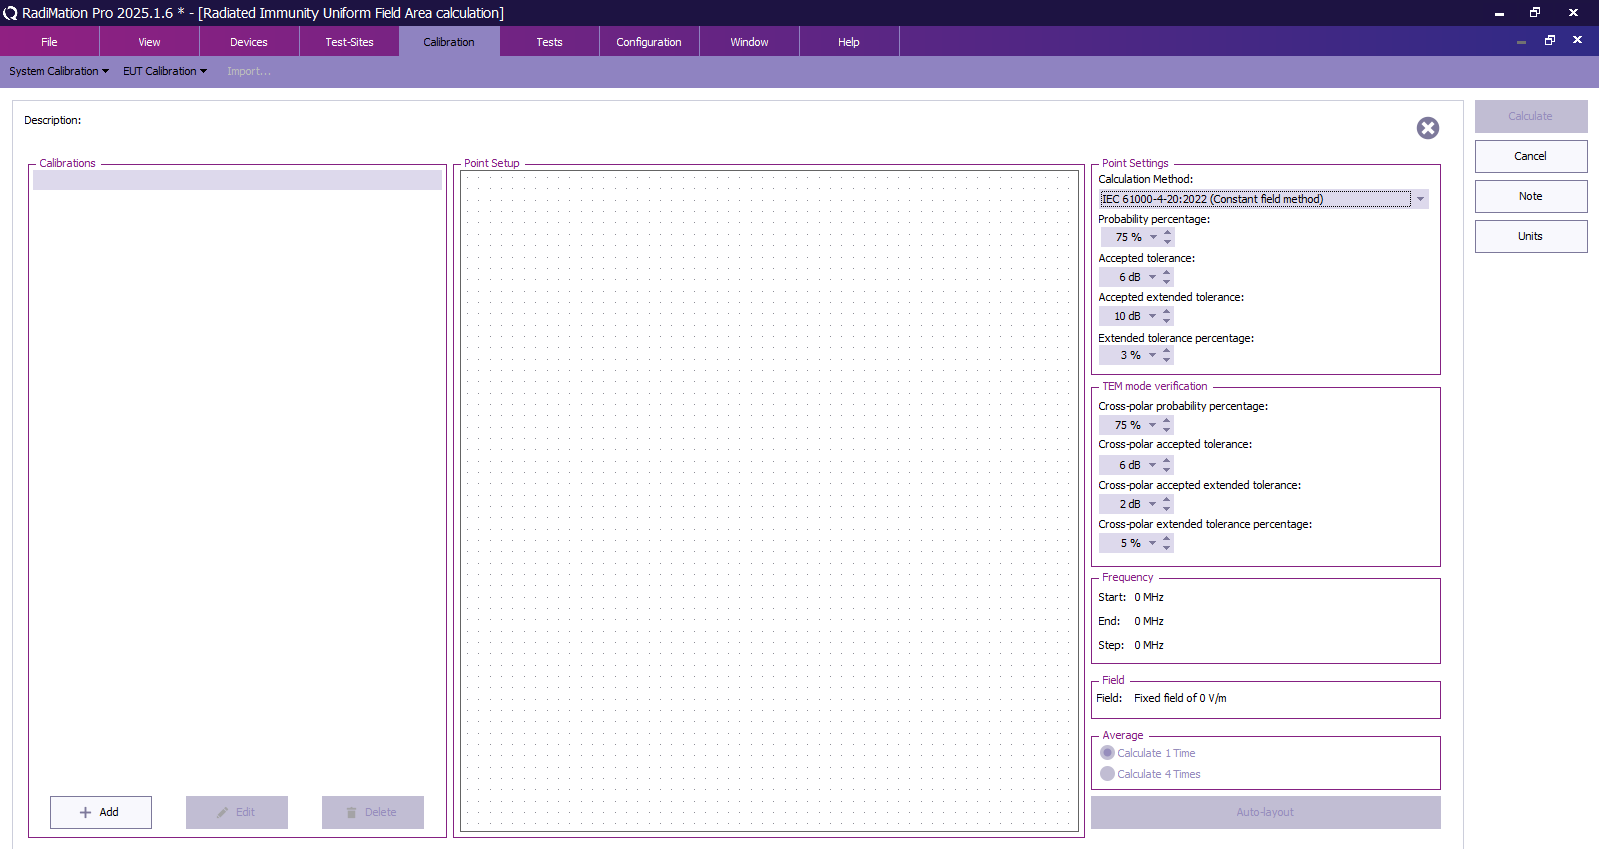
Task: Open the Configuration menu
Action: tap(648, 42)
